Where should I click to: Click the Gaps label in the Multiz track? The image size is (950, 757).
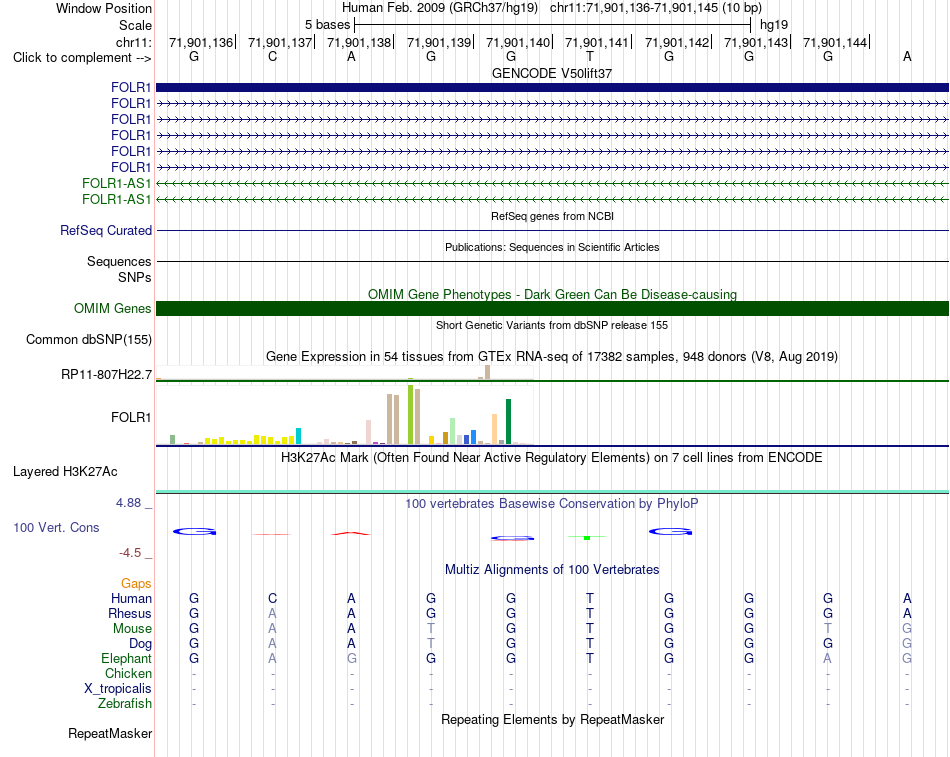(x=136, y=583)
